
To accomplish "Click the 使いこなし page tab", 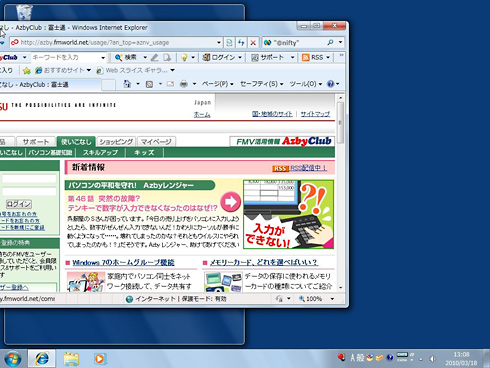I will point(76,142).
